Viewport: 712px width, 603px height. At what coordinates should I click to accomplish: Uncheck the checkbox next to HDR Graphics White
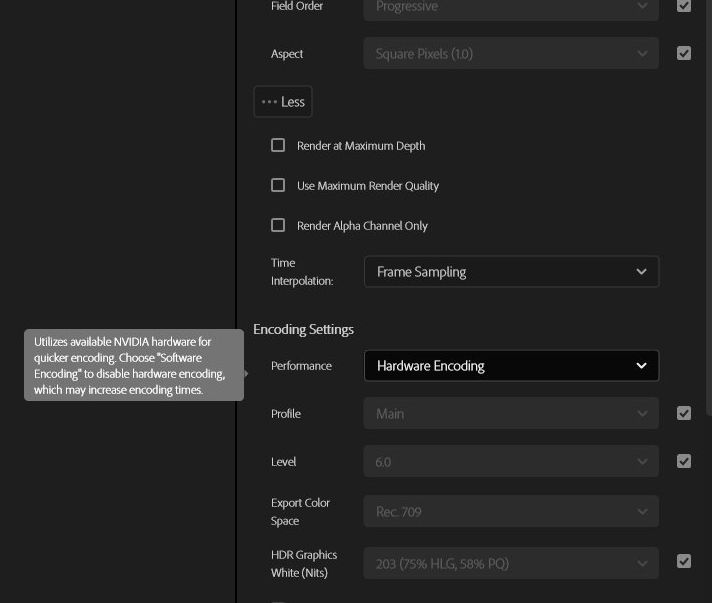coord(684,562)
